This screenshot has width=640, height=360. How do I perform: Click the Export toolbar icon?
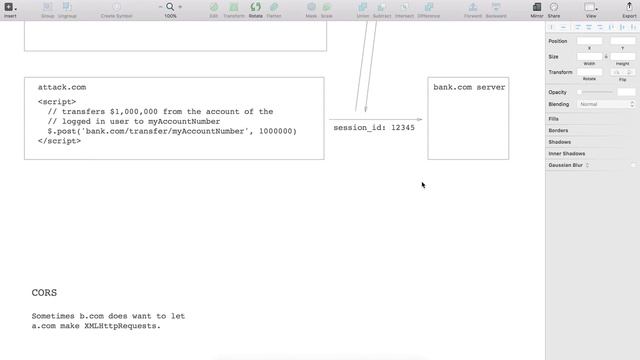629,7
